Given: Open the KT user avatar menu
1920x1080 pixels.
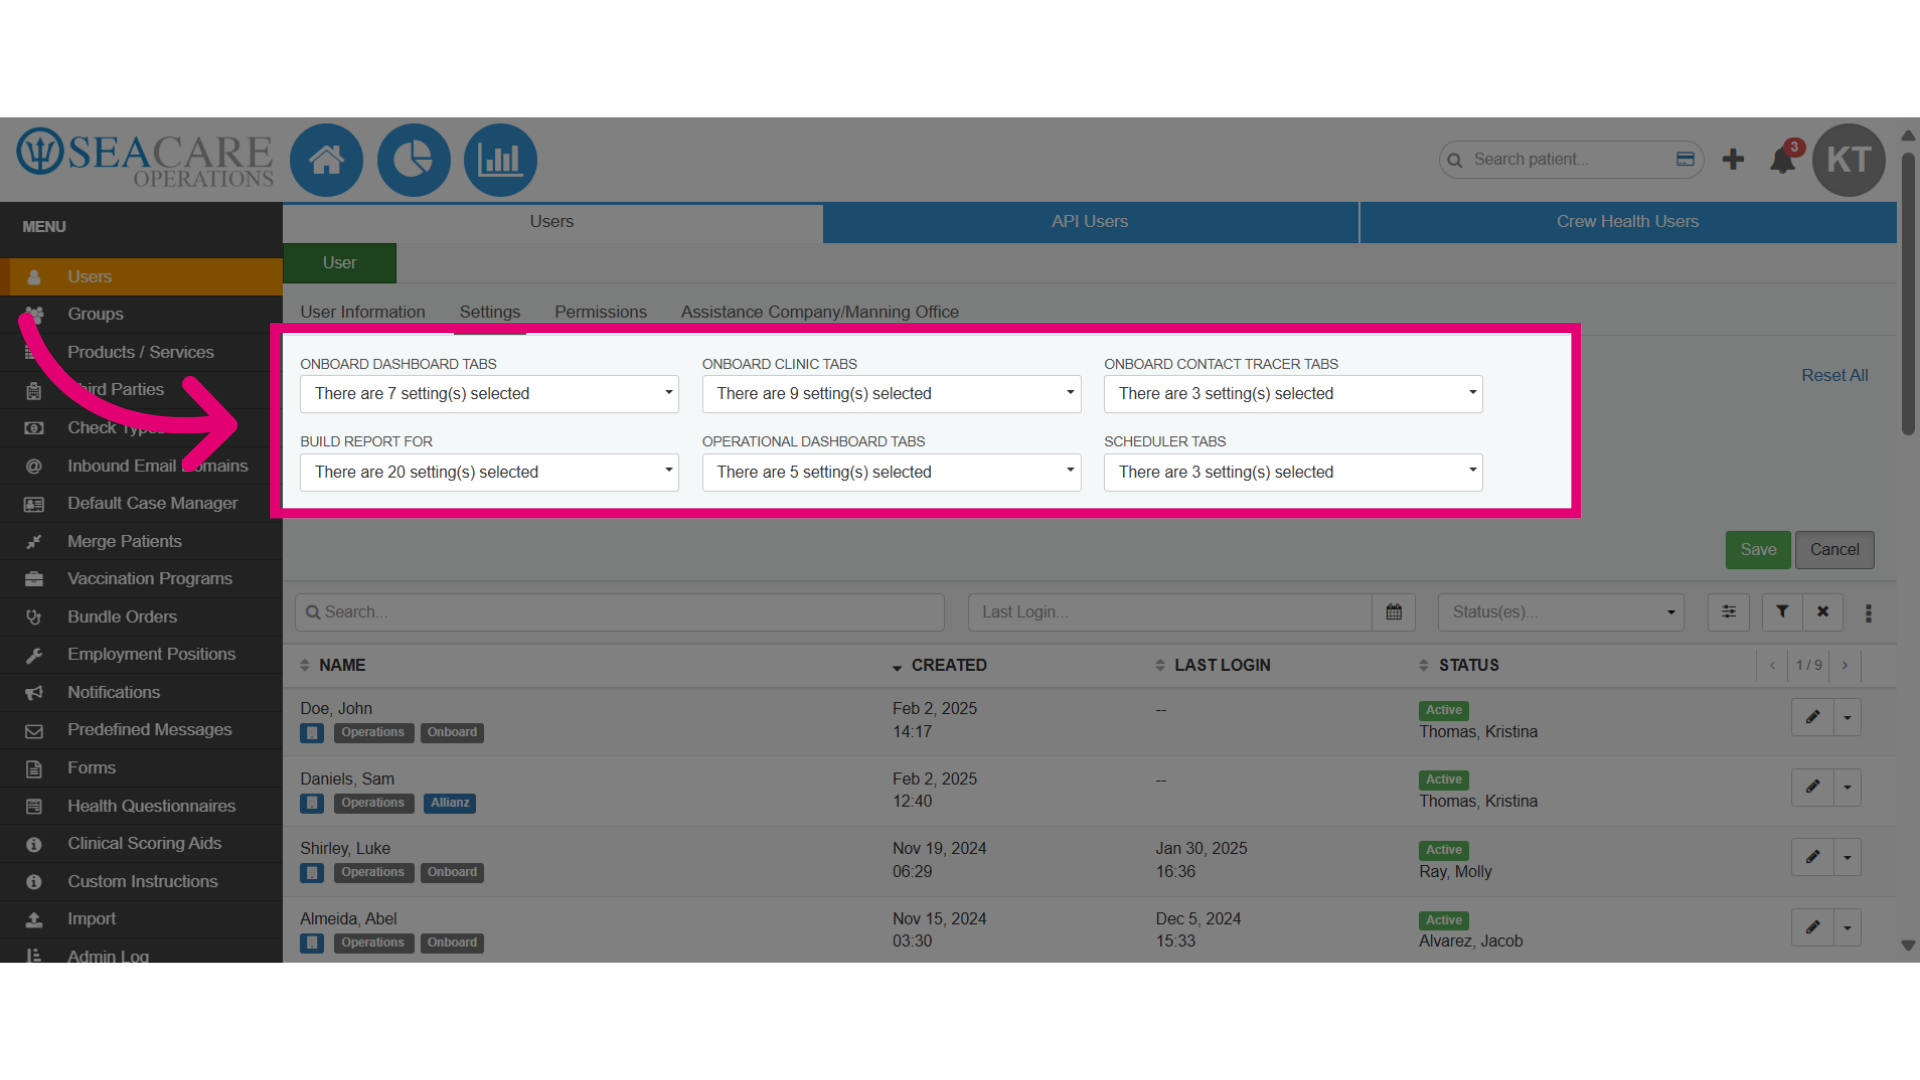Looking at the screenshot, I should (x=1849, y=160).
